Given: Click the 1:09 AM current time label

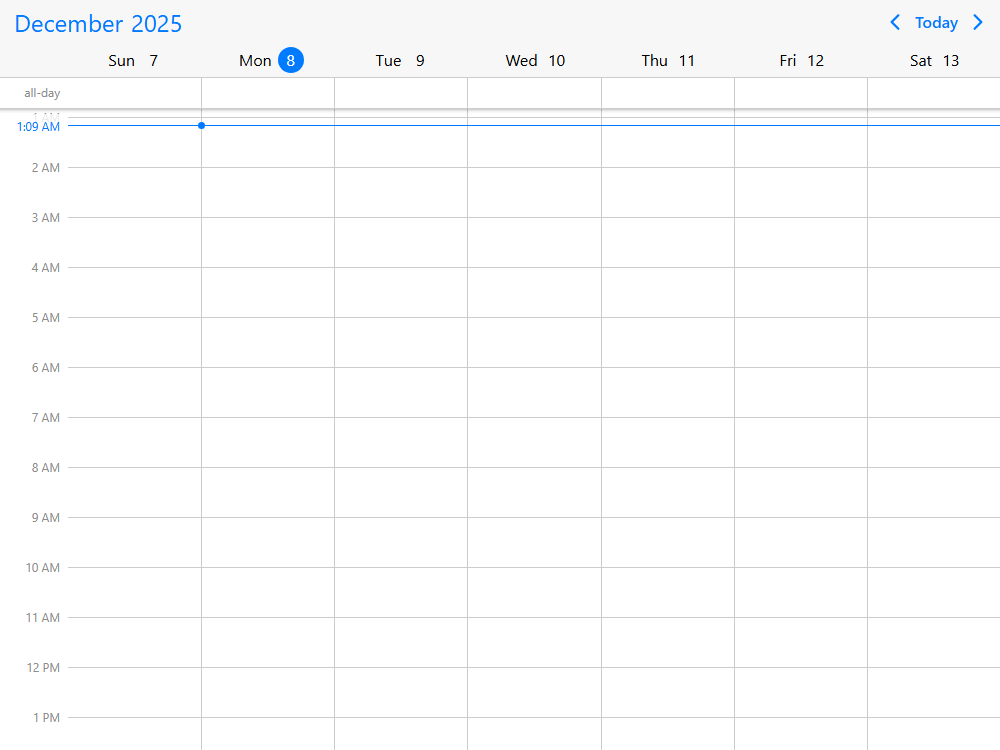Looking at the screenshot, I should click(x=38, y=127).
